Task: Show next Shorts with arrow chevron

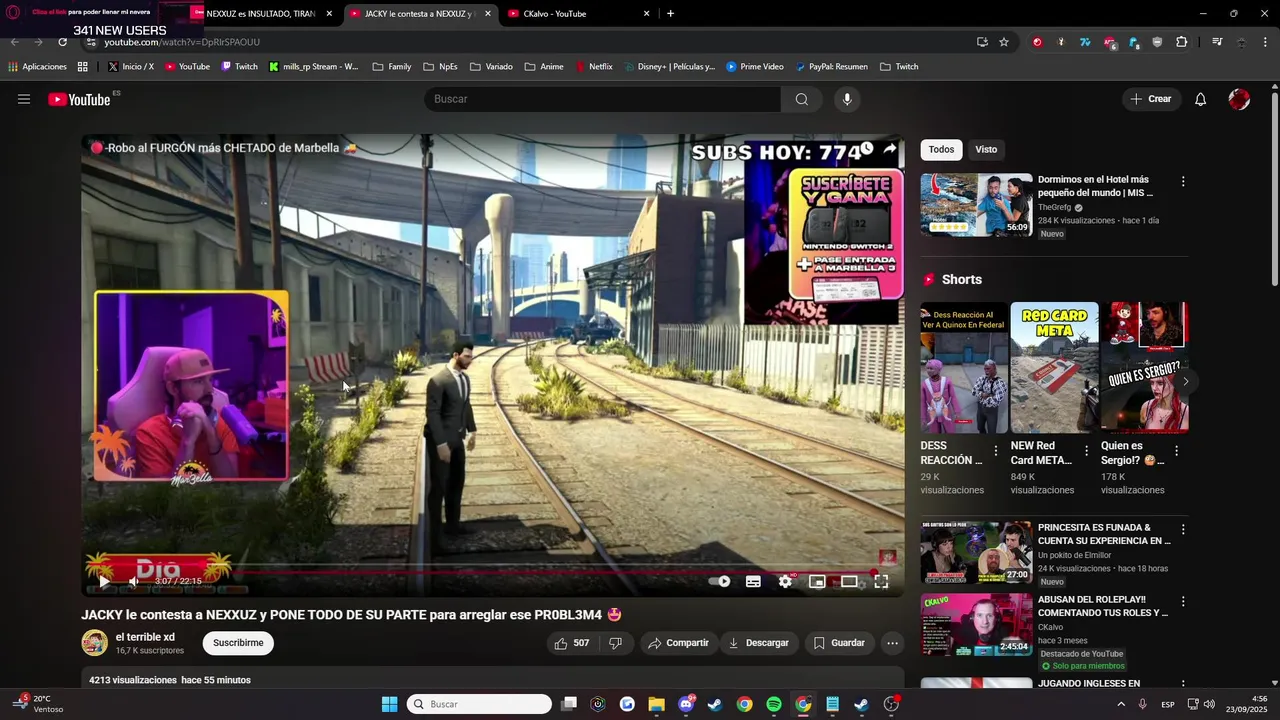Action: coord(1185,381)
